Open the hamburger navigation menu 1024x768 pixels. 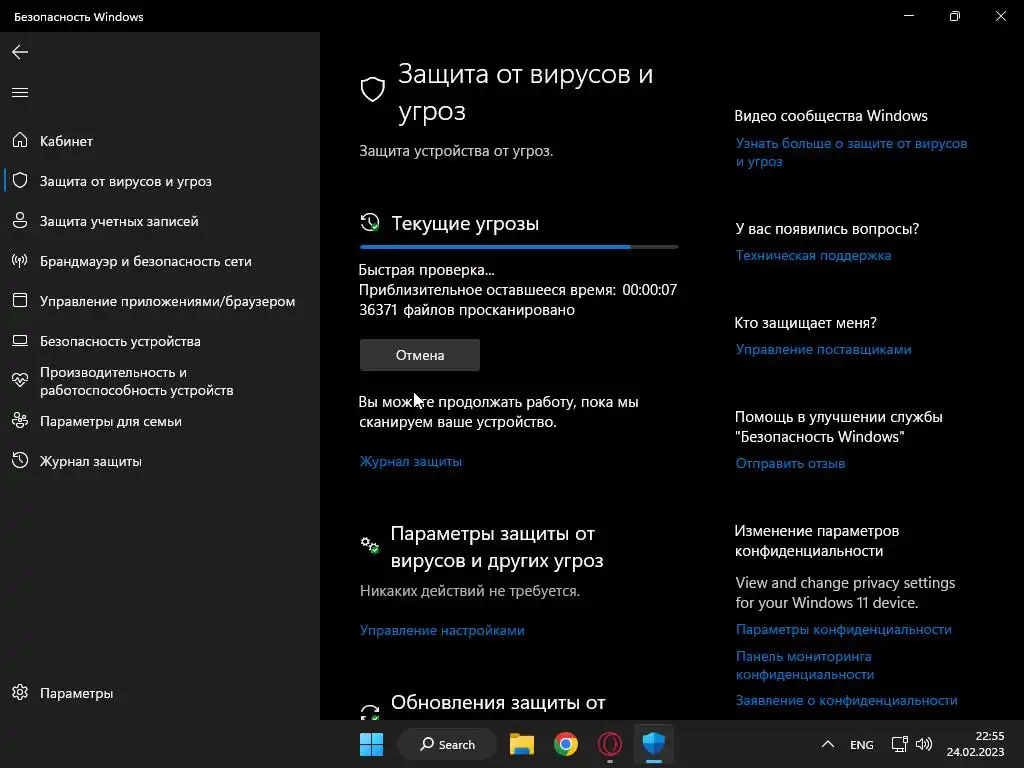(x=20, y=92)
